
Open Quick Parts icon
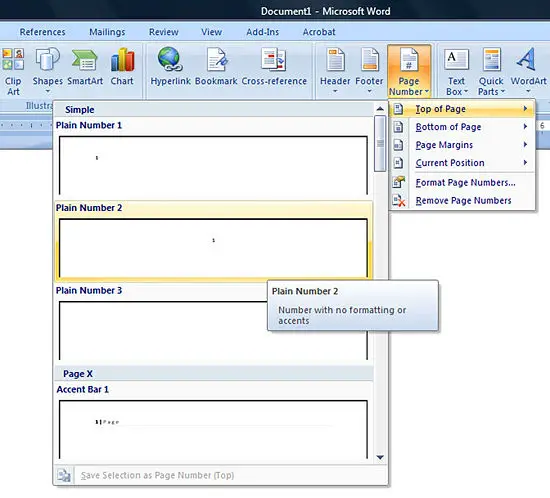coord(491,60)
